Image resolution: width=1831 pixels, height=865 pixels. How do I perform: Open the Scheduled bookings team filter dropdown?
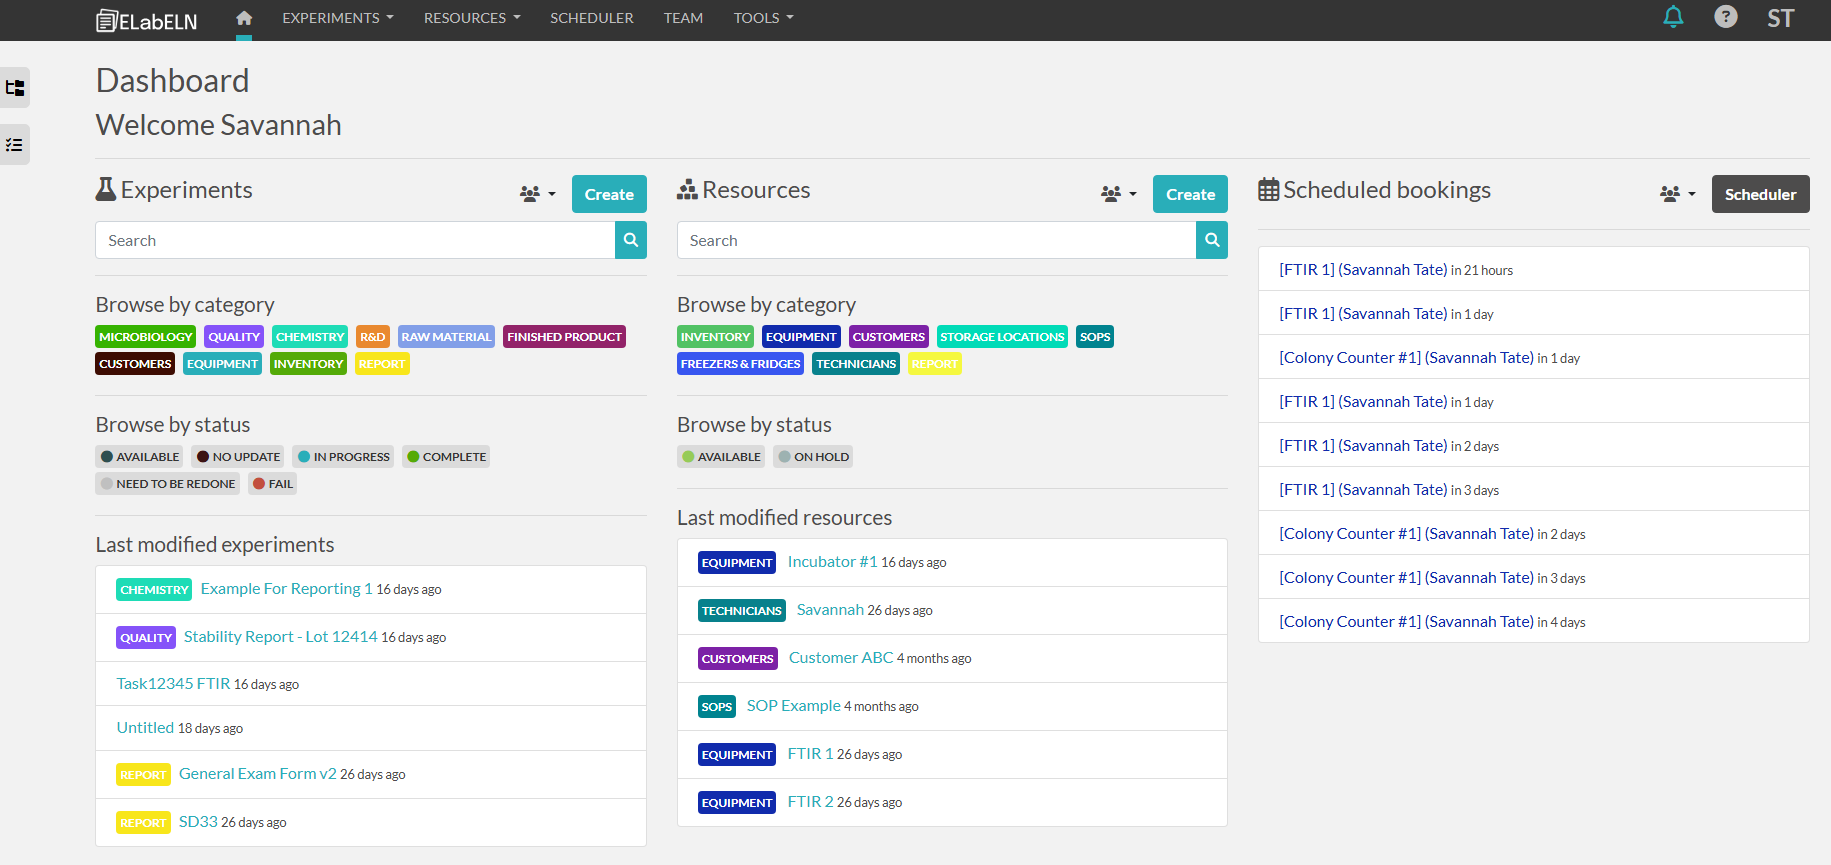point(1677,194)
